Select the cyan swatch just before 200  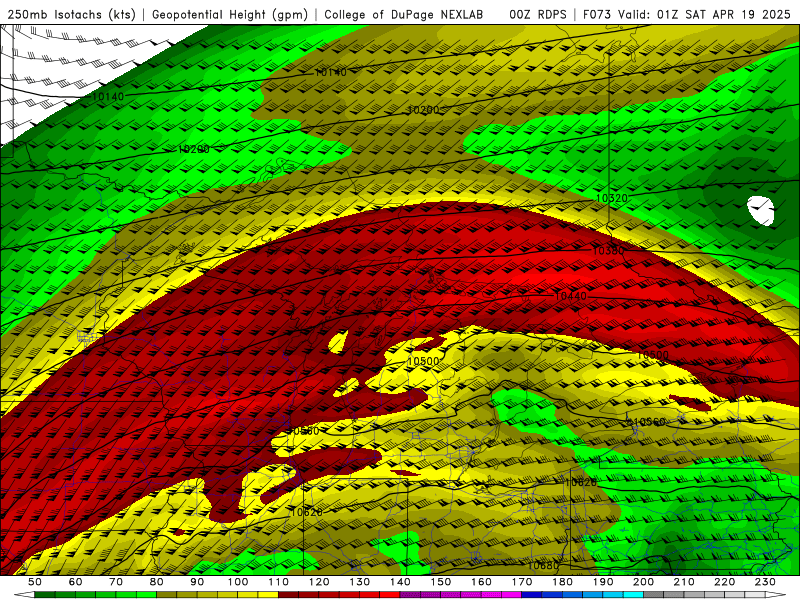[633, 595]
